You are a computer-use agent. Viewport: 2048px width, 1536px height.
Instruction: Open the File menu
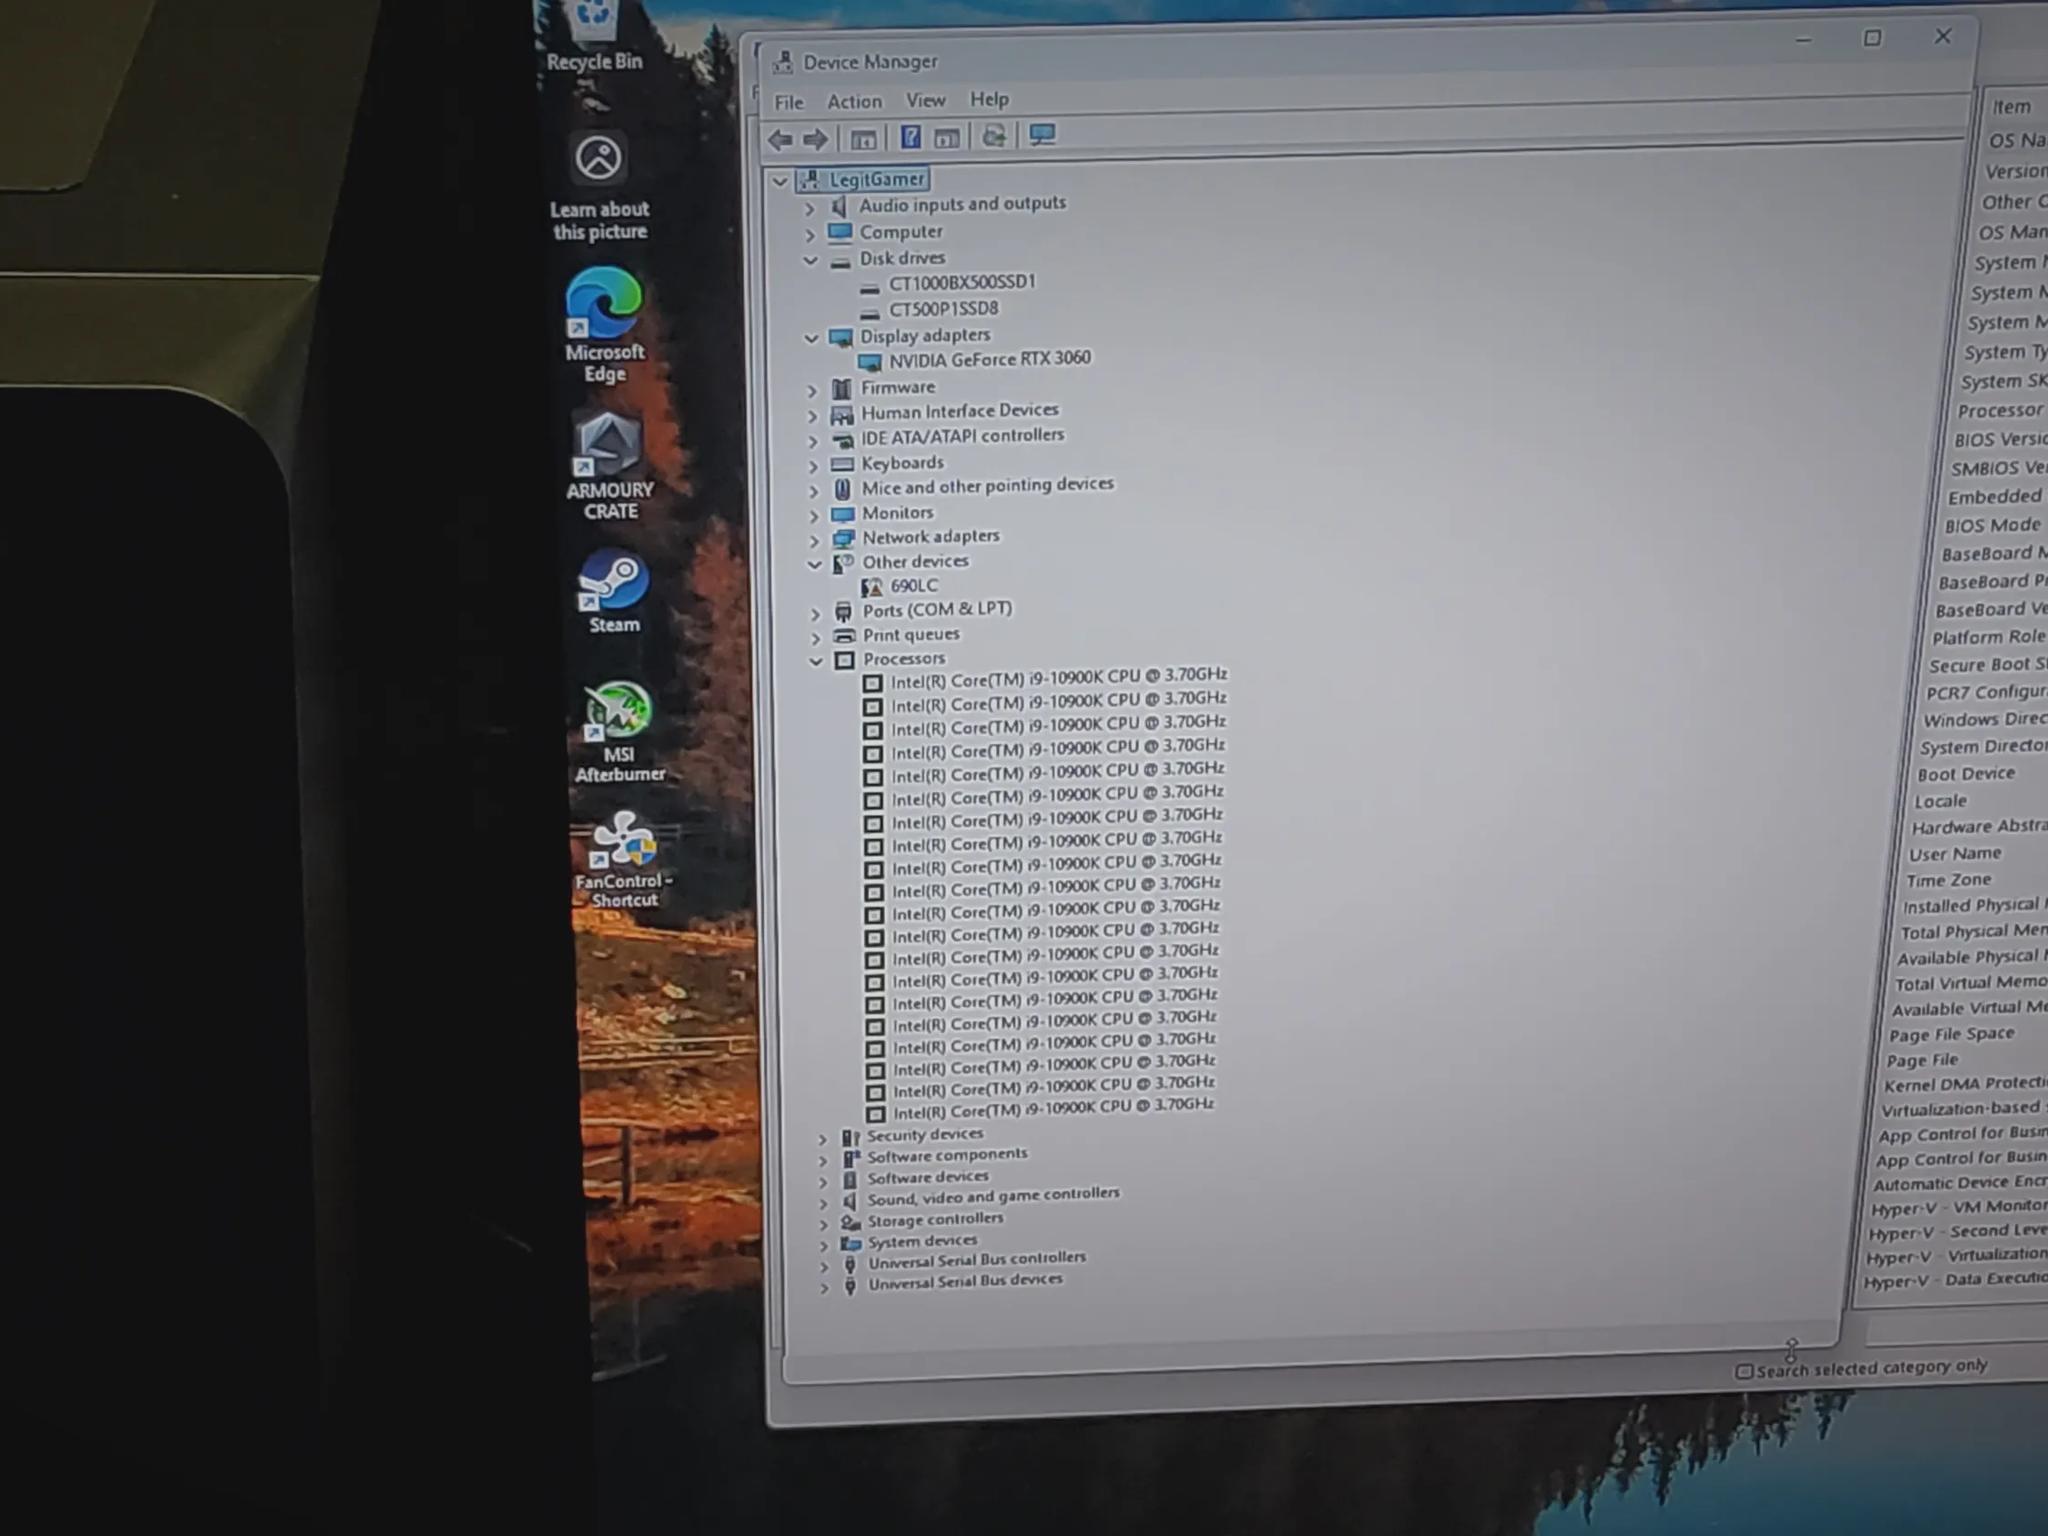point(788,102)
